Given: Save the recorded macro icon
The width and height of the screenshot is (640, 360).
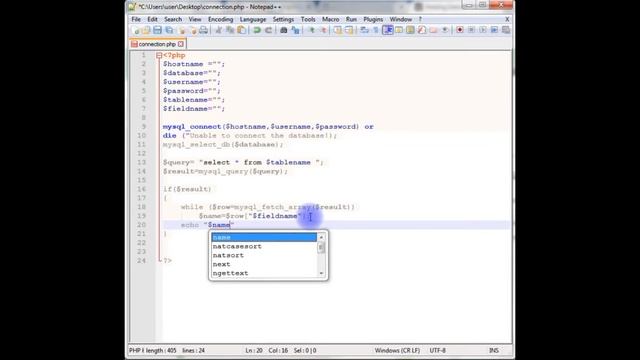Looking at the screenshot, I should (x=506, y=30).
